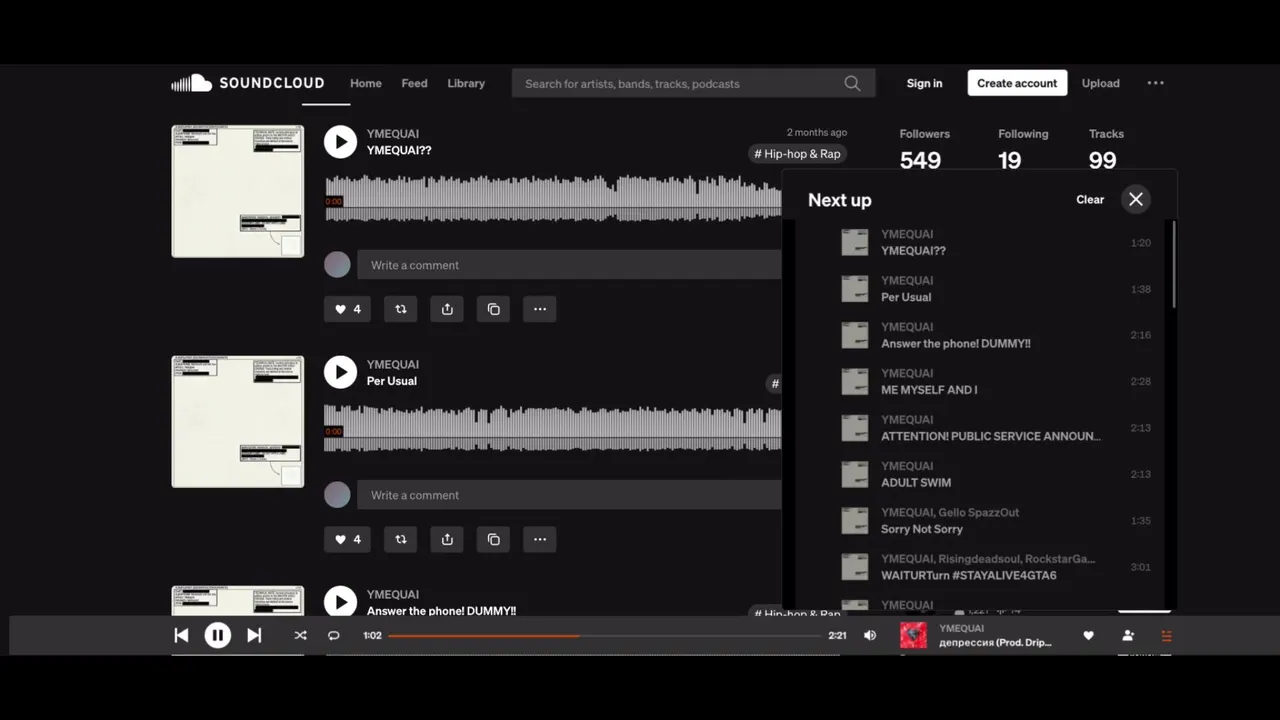Toggle repeat in the player bar
This screenshot has height=720, width=1280.
click(334, 635)
